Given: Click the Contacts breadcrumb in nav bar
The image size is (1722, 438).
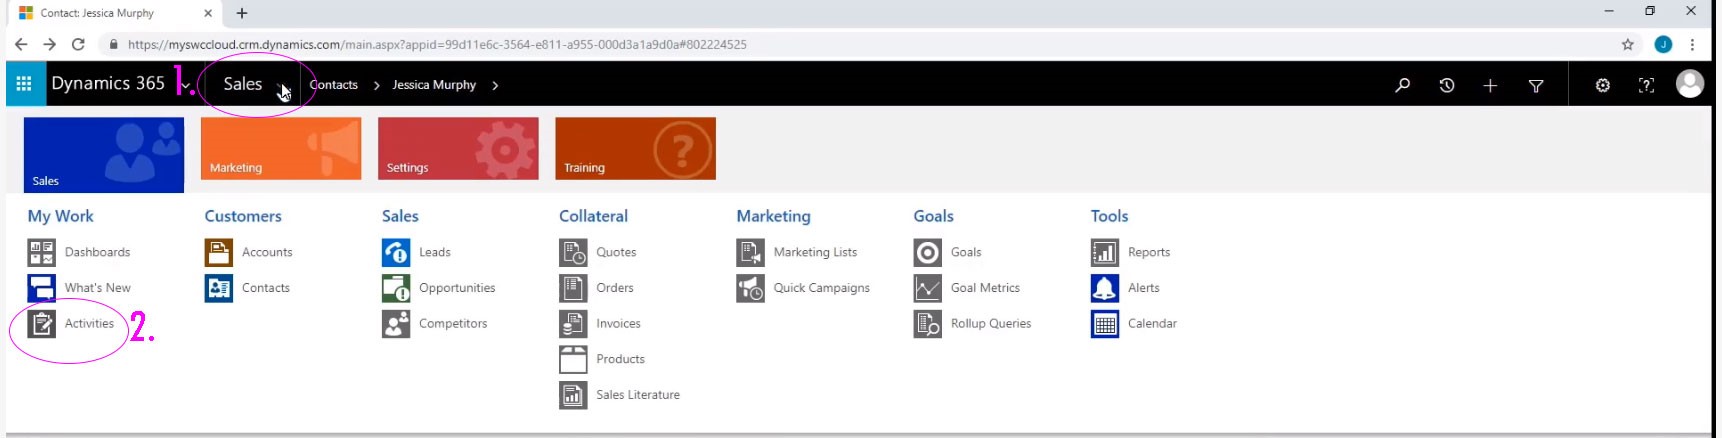Looking at the screenshot, I should click(334, 85).
